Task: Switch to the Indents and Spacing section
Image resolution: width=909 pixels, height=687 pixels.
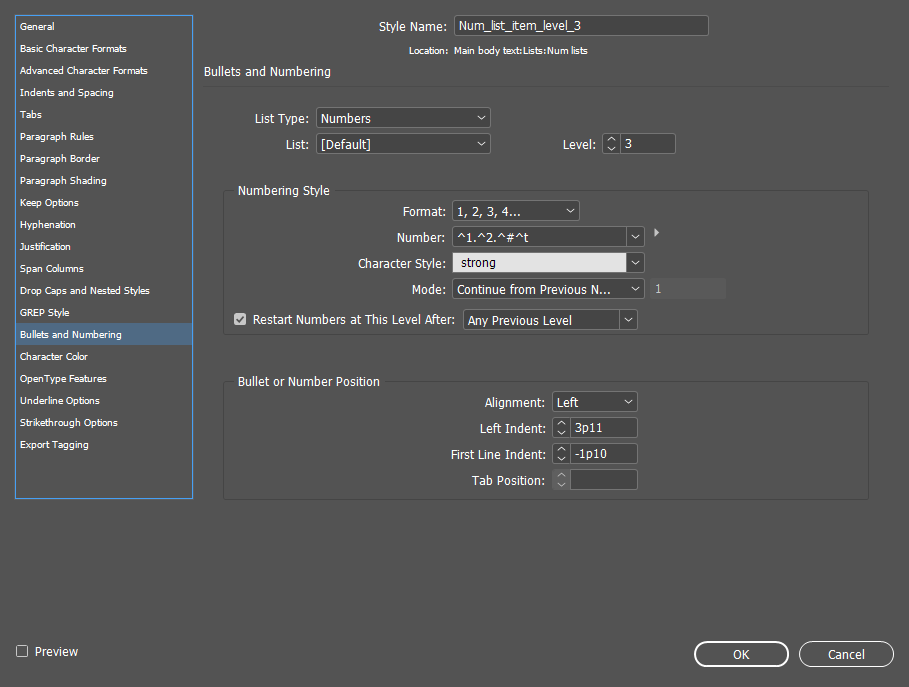Action: click(x=66, y=92)
